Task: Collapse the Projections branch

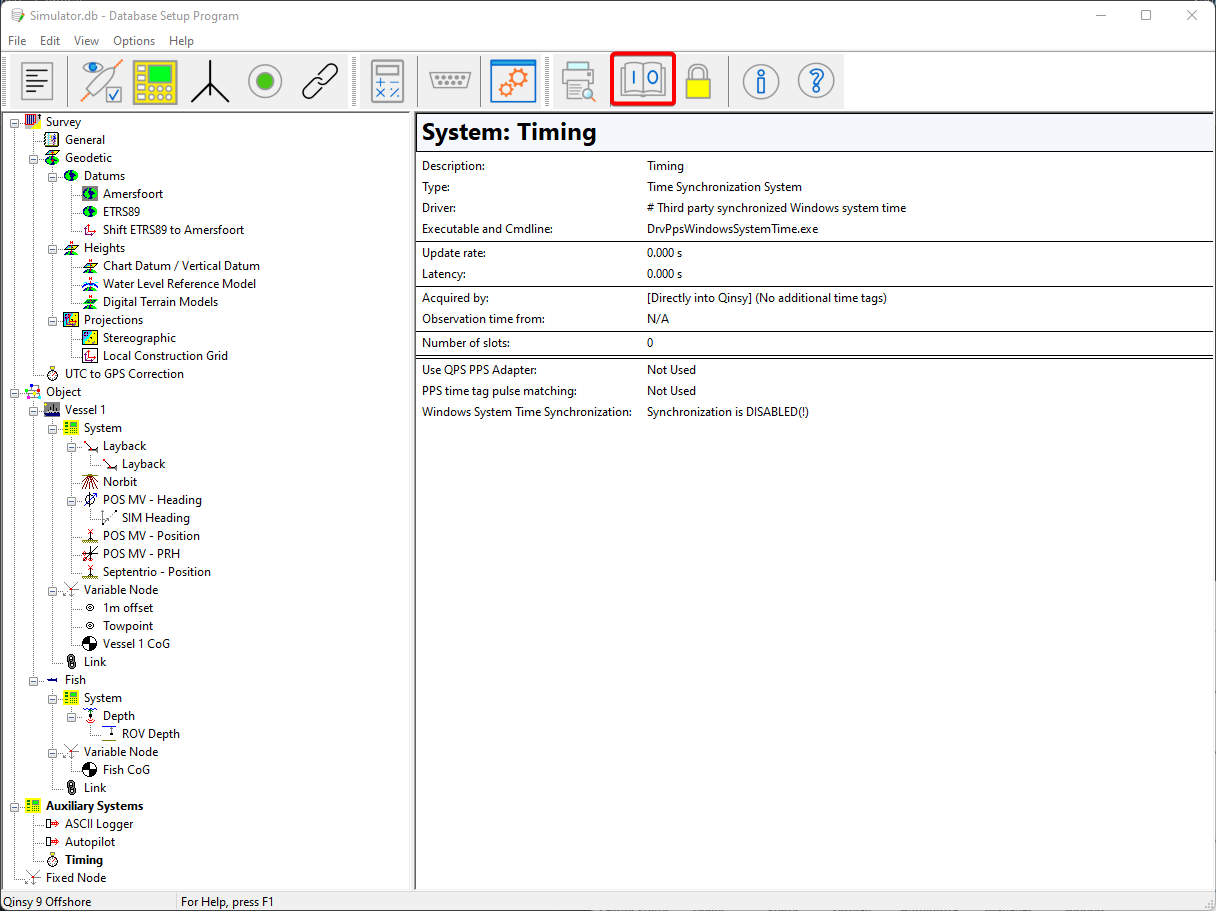Action: (52, 320)
